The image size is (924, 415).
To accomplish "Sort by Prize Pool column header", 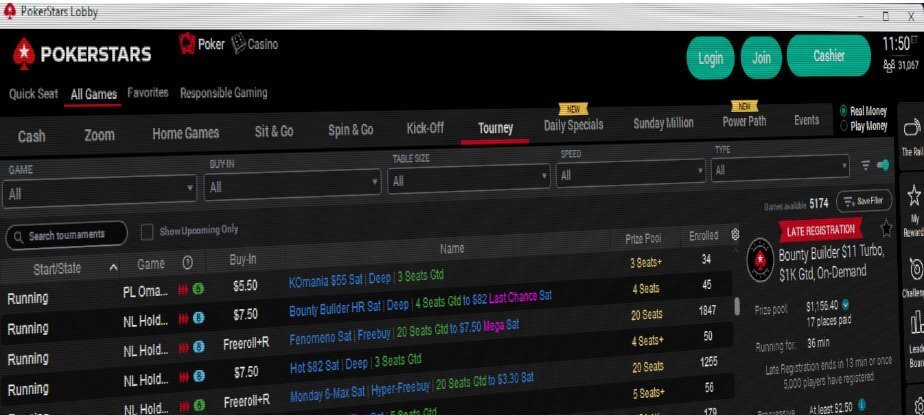I will (x=643, y=239).
